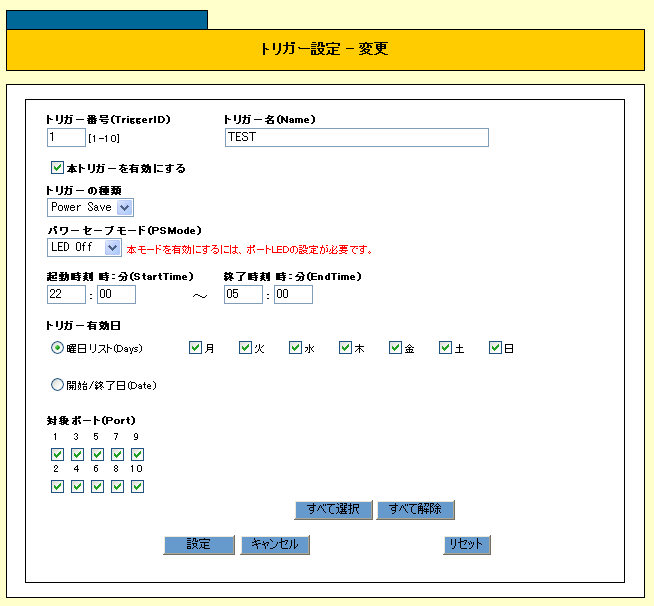This screenshot has height=606, width=654.
Task: Click the 対象ポート(Port) label
Action: [91, 420]
